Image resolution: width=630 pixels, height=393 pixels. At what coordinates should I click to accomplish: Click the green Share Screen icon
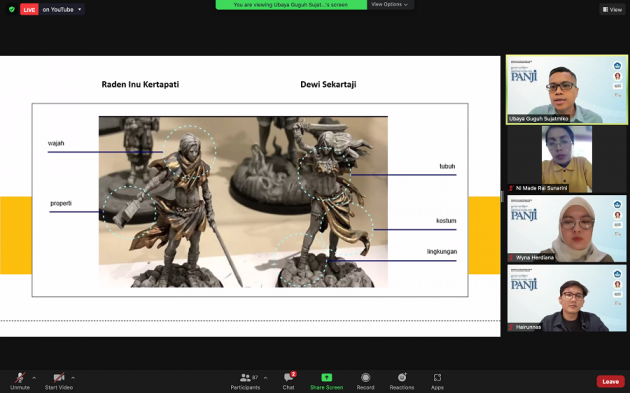point(327,377)
